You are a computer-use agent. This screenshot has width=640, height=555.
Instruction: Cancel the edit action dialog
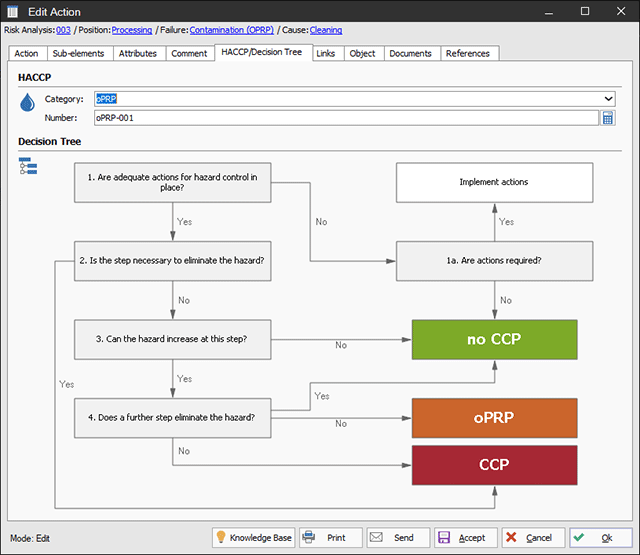coord(532,537)
